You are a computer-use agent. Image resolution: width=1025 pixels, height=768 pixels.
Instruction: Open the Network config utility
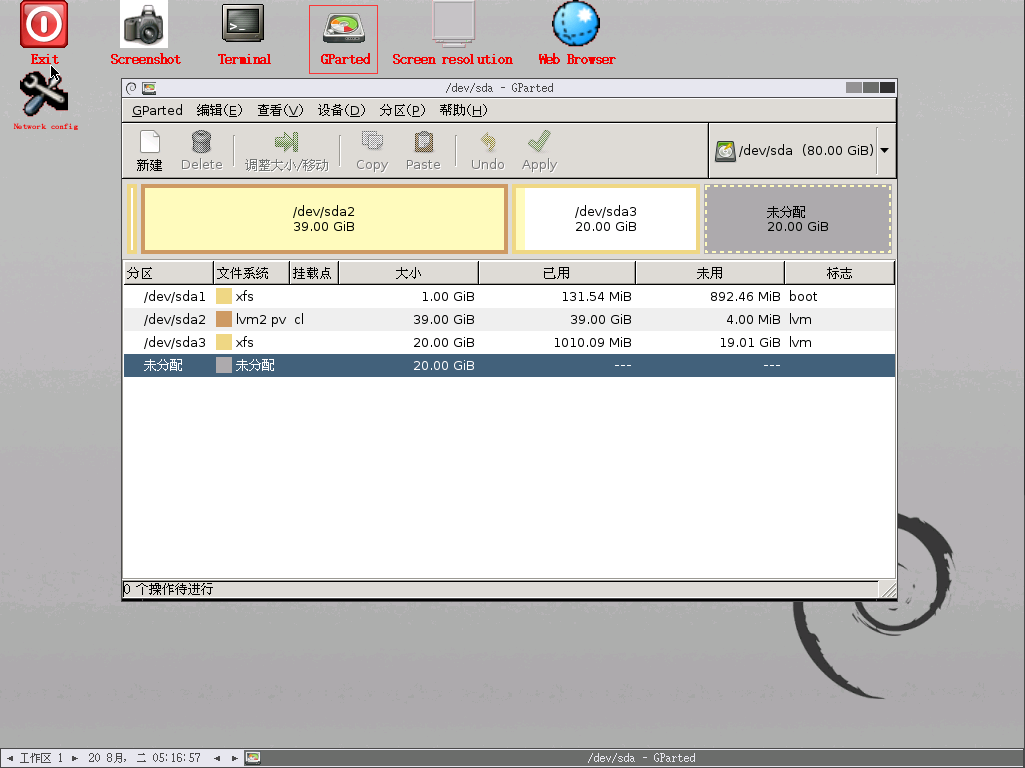point(43,97)
